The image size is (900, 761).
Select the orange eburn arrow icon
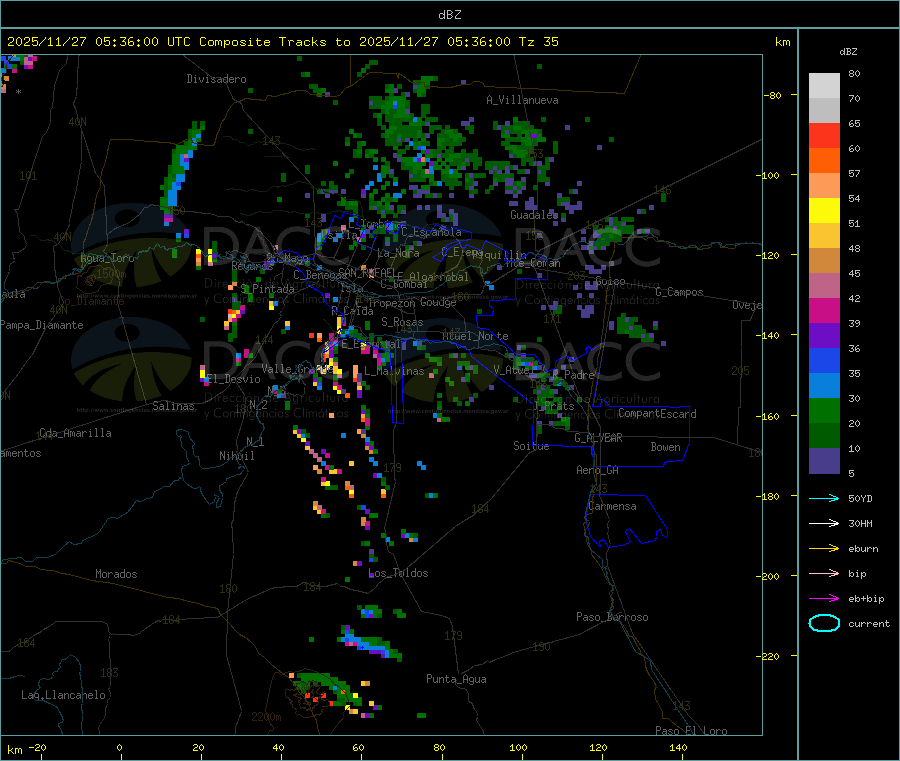click(824, 548)
